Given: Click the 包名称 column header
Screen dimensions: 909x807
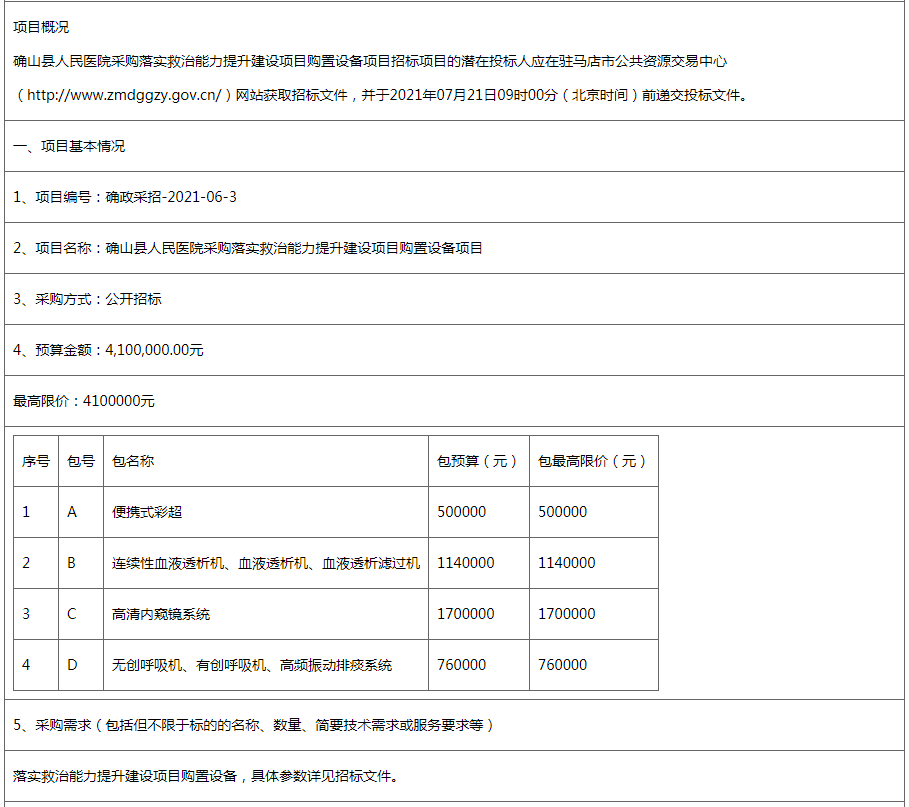Looking at the screenshot, I should 133,461.
